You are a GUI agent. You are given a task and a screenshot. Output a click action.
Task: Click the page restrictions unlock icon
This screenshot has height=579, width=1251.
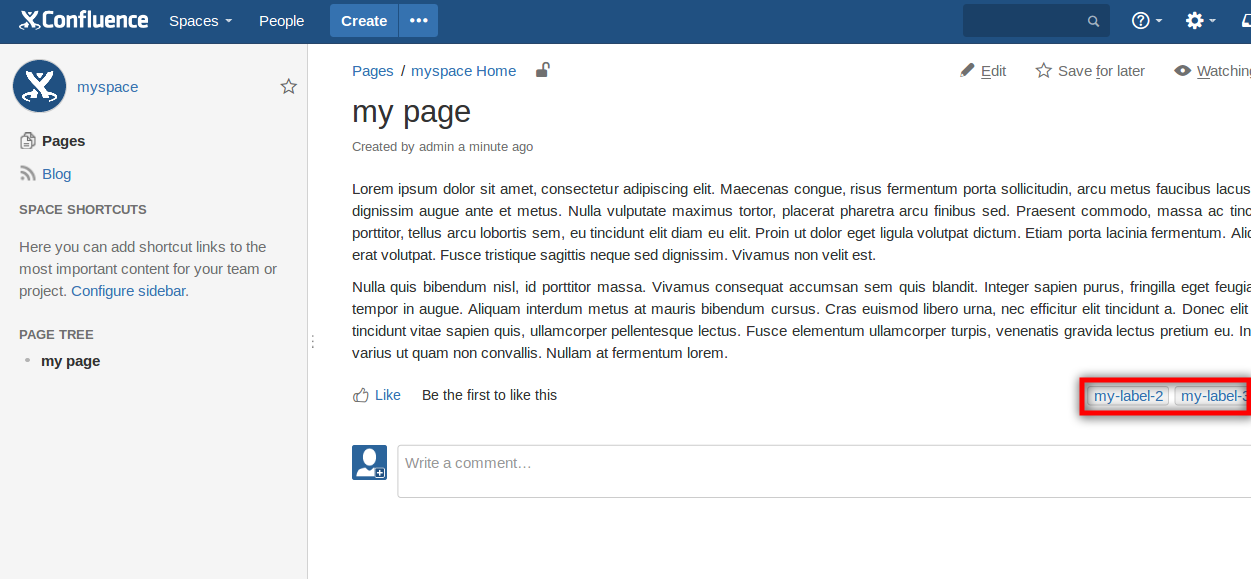click(542, 70)
